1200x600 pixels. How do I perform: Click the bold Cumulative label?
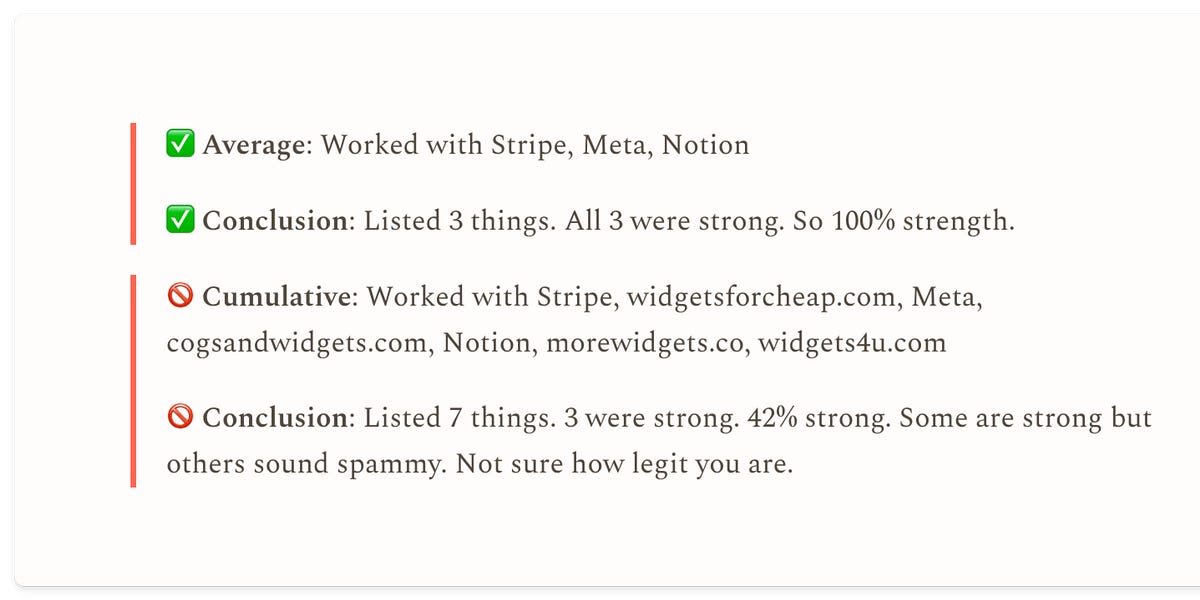pyautogui.click(x=277, y=297)
